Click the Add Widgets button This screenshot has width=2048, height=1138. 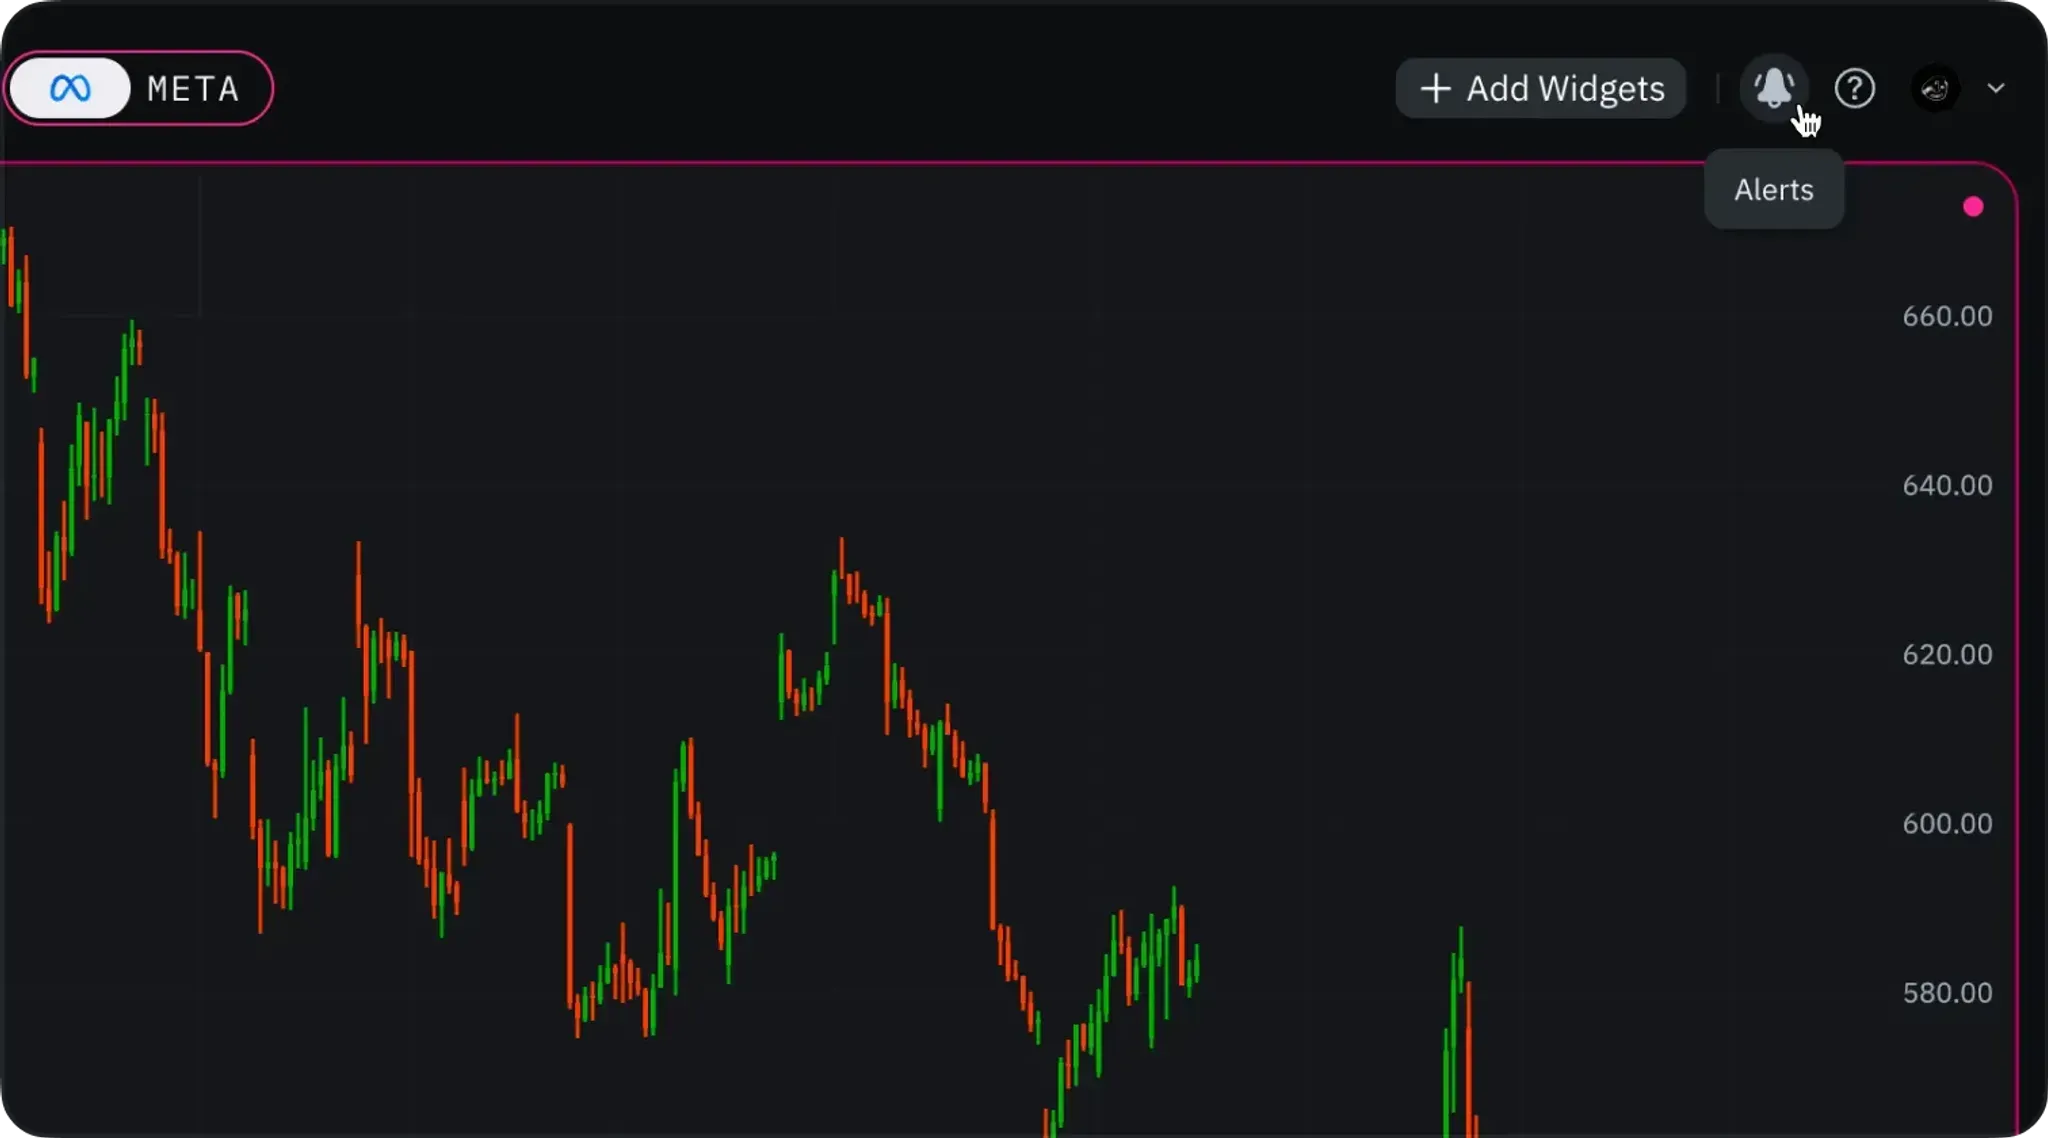1541,88
